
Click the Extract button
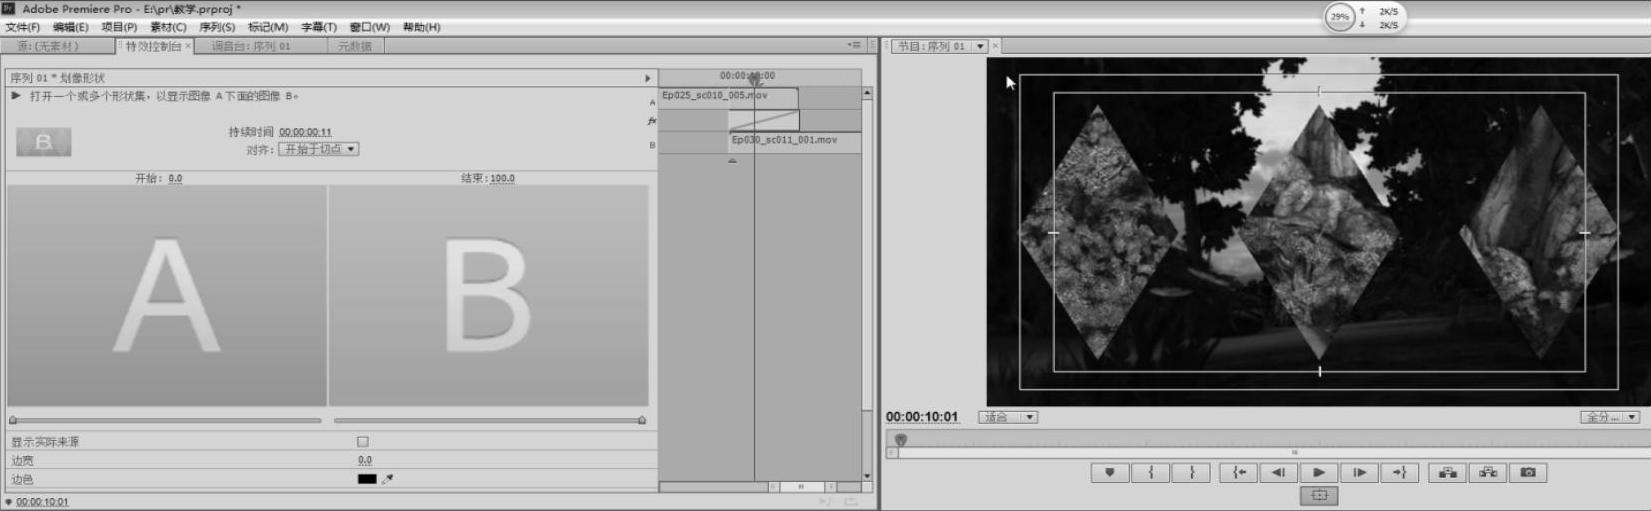pos(1488,473)
